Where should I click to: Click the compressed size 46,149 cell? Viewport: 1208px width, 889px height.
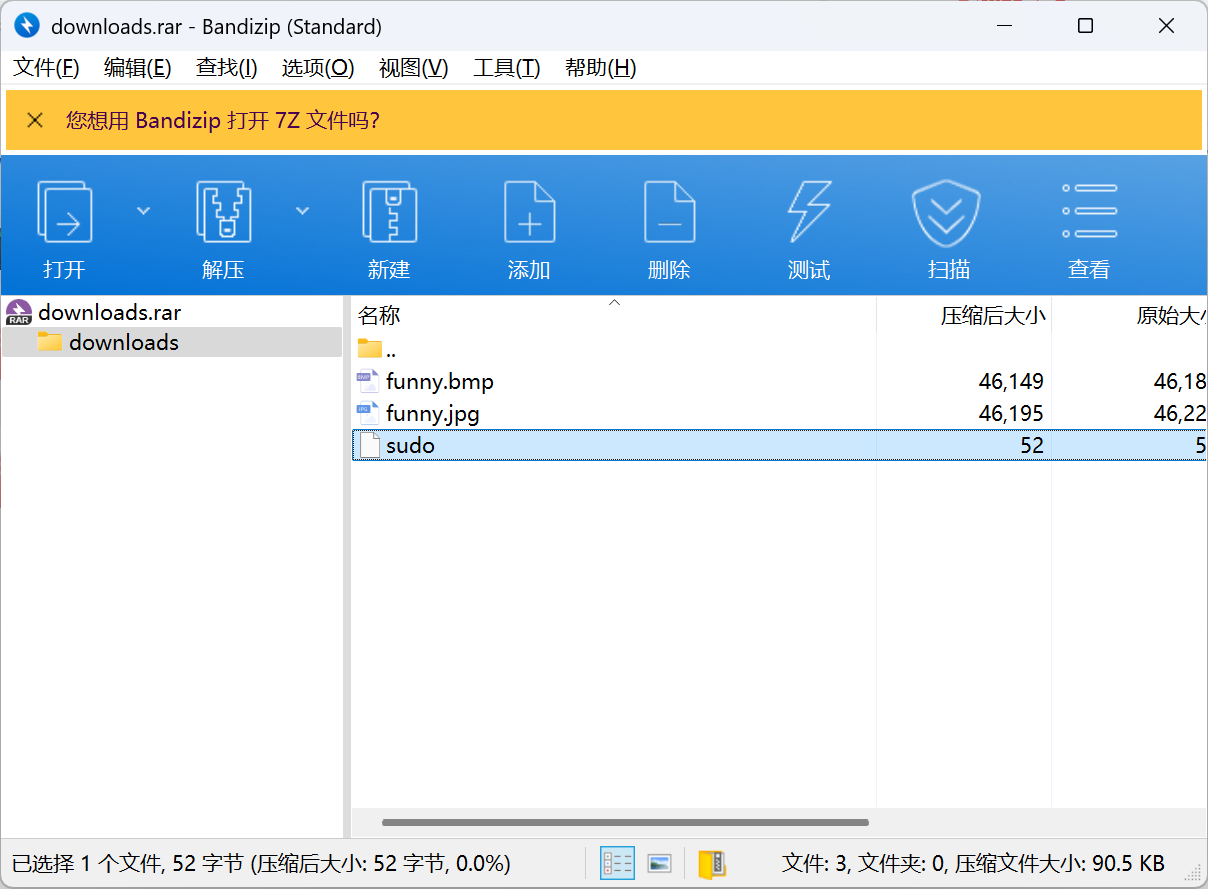(x=1011, y=381)
